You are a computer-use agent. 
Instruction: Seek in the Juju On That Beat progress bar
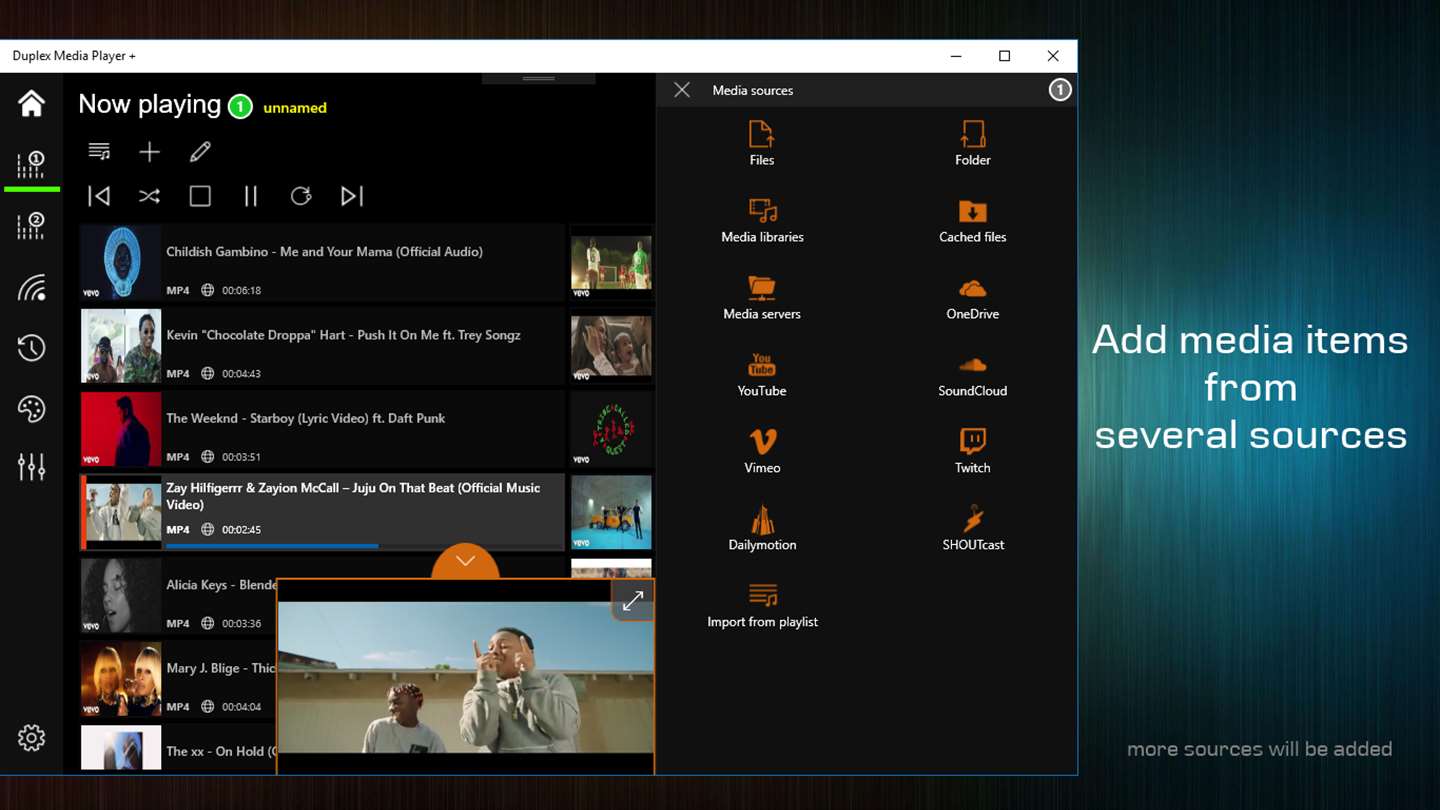pos(364,546)
